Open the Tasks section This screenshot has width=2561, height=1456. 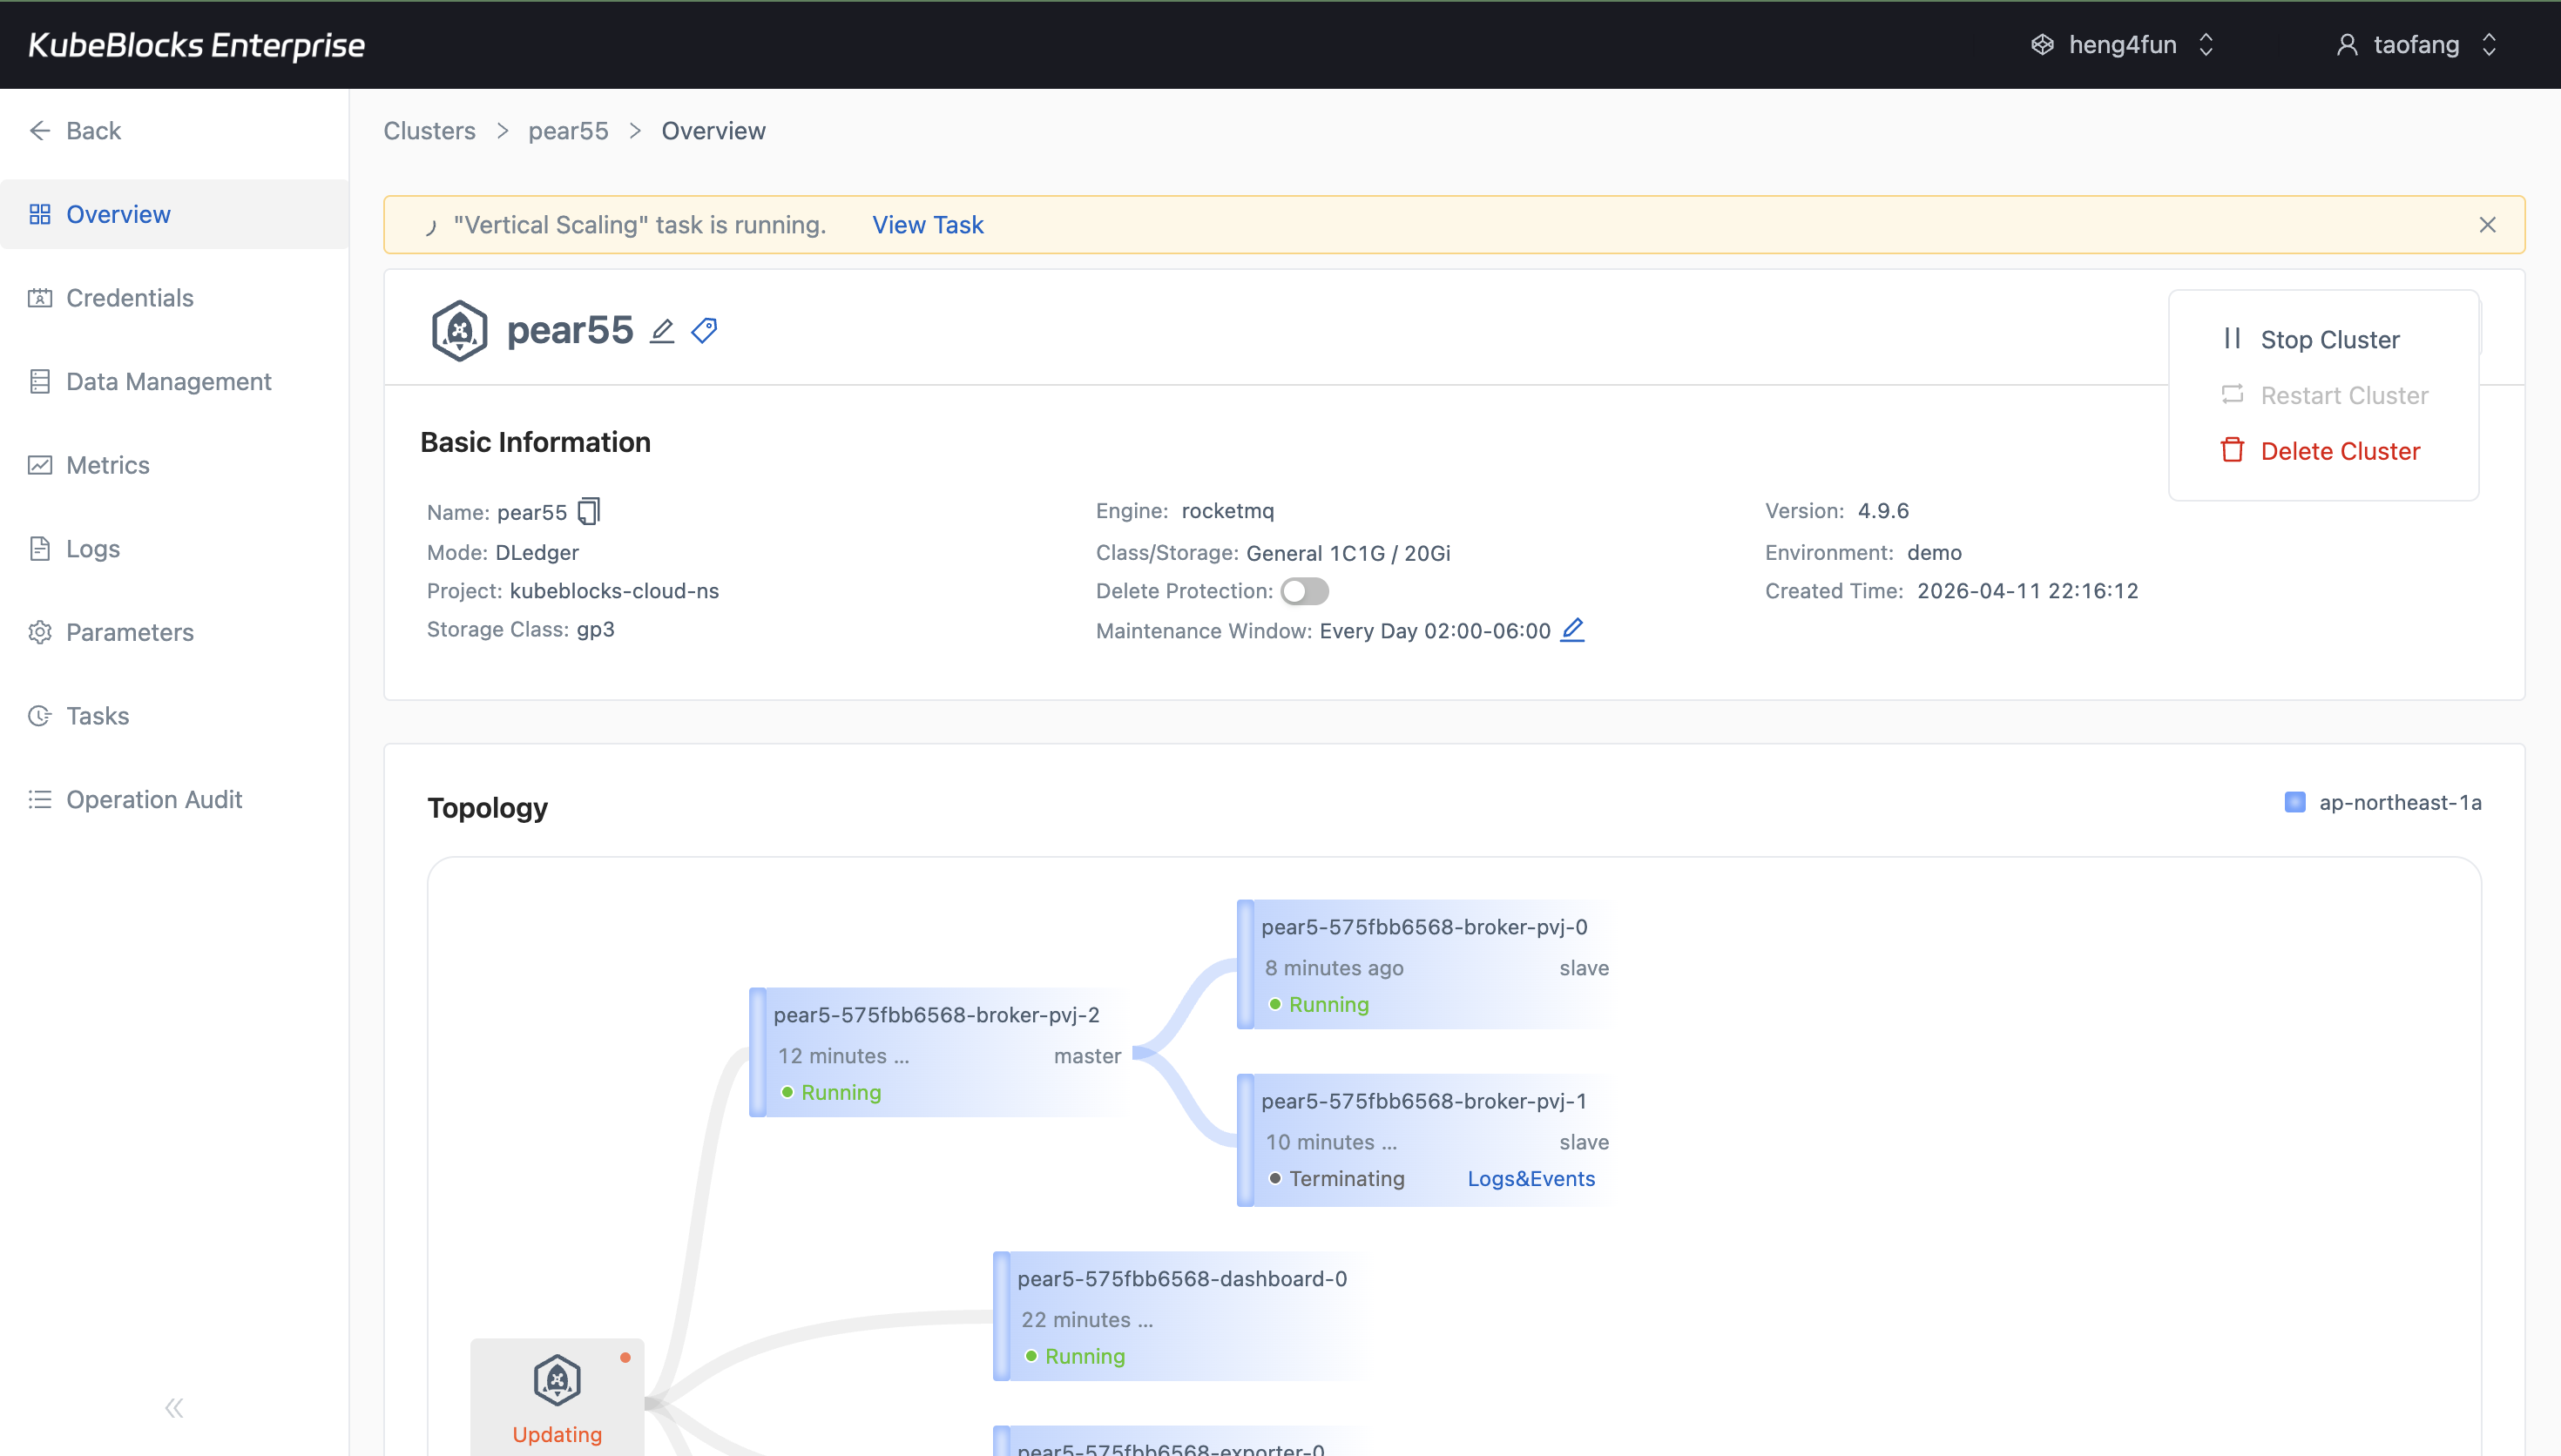[x=97, y=715]
